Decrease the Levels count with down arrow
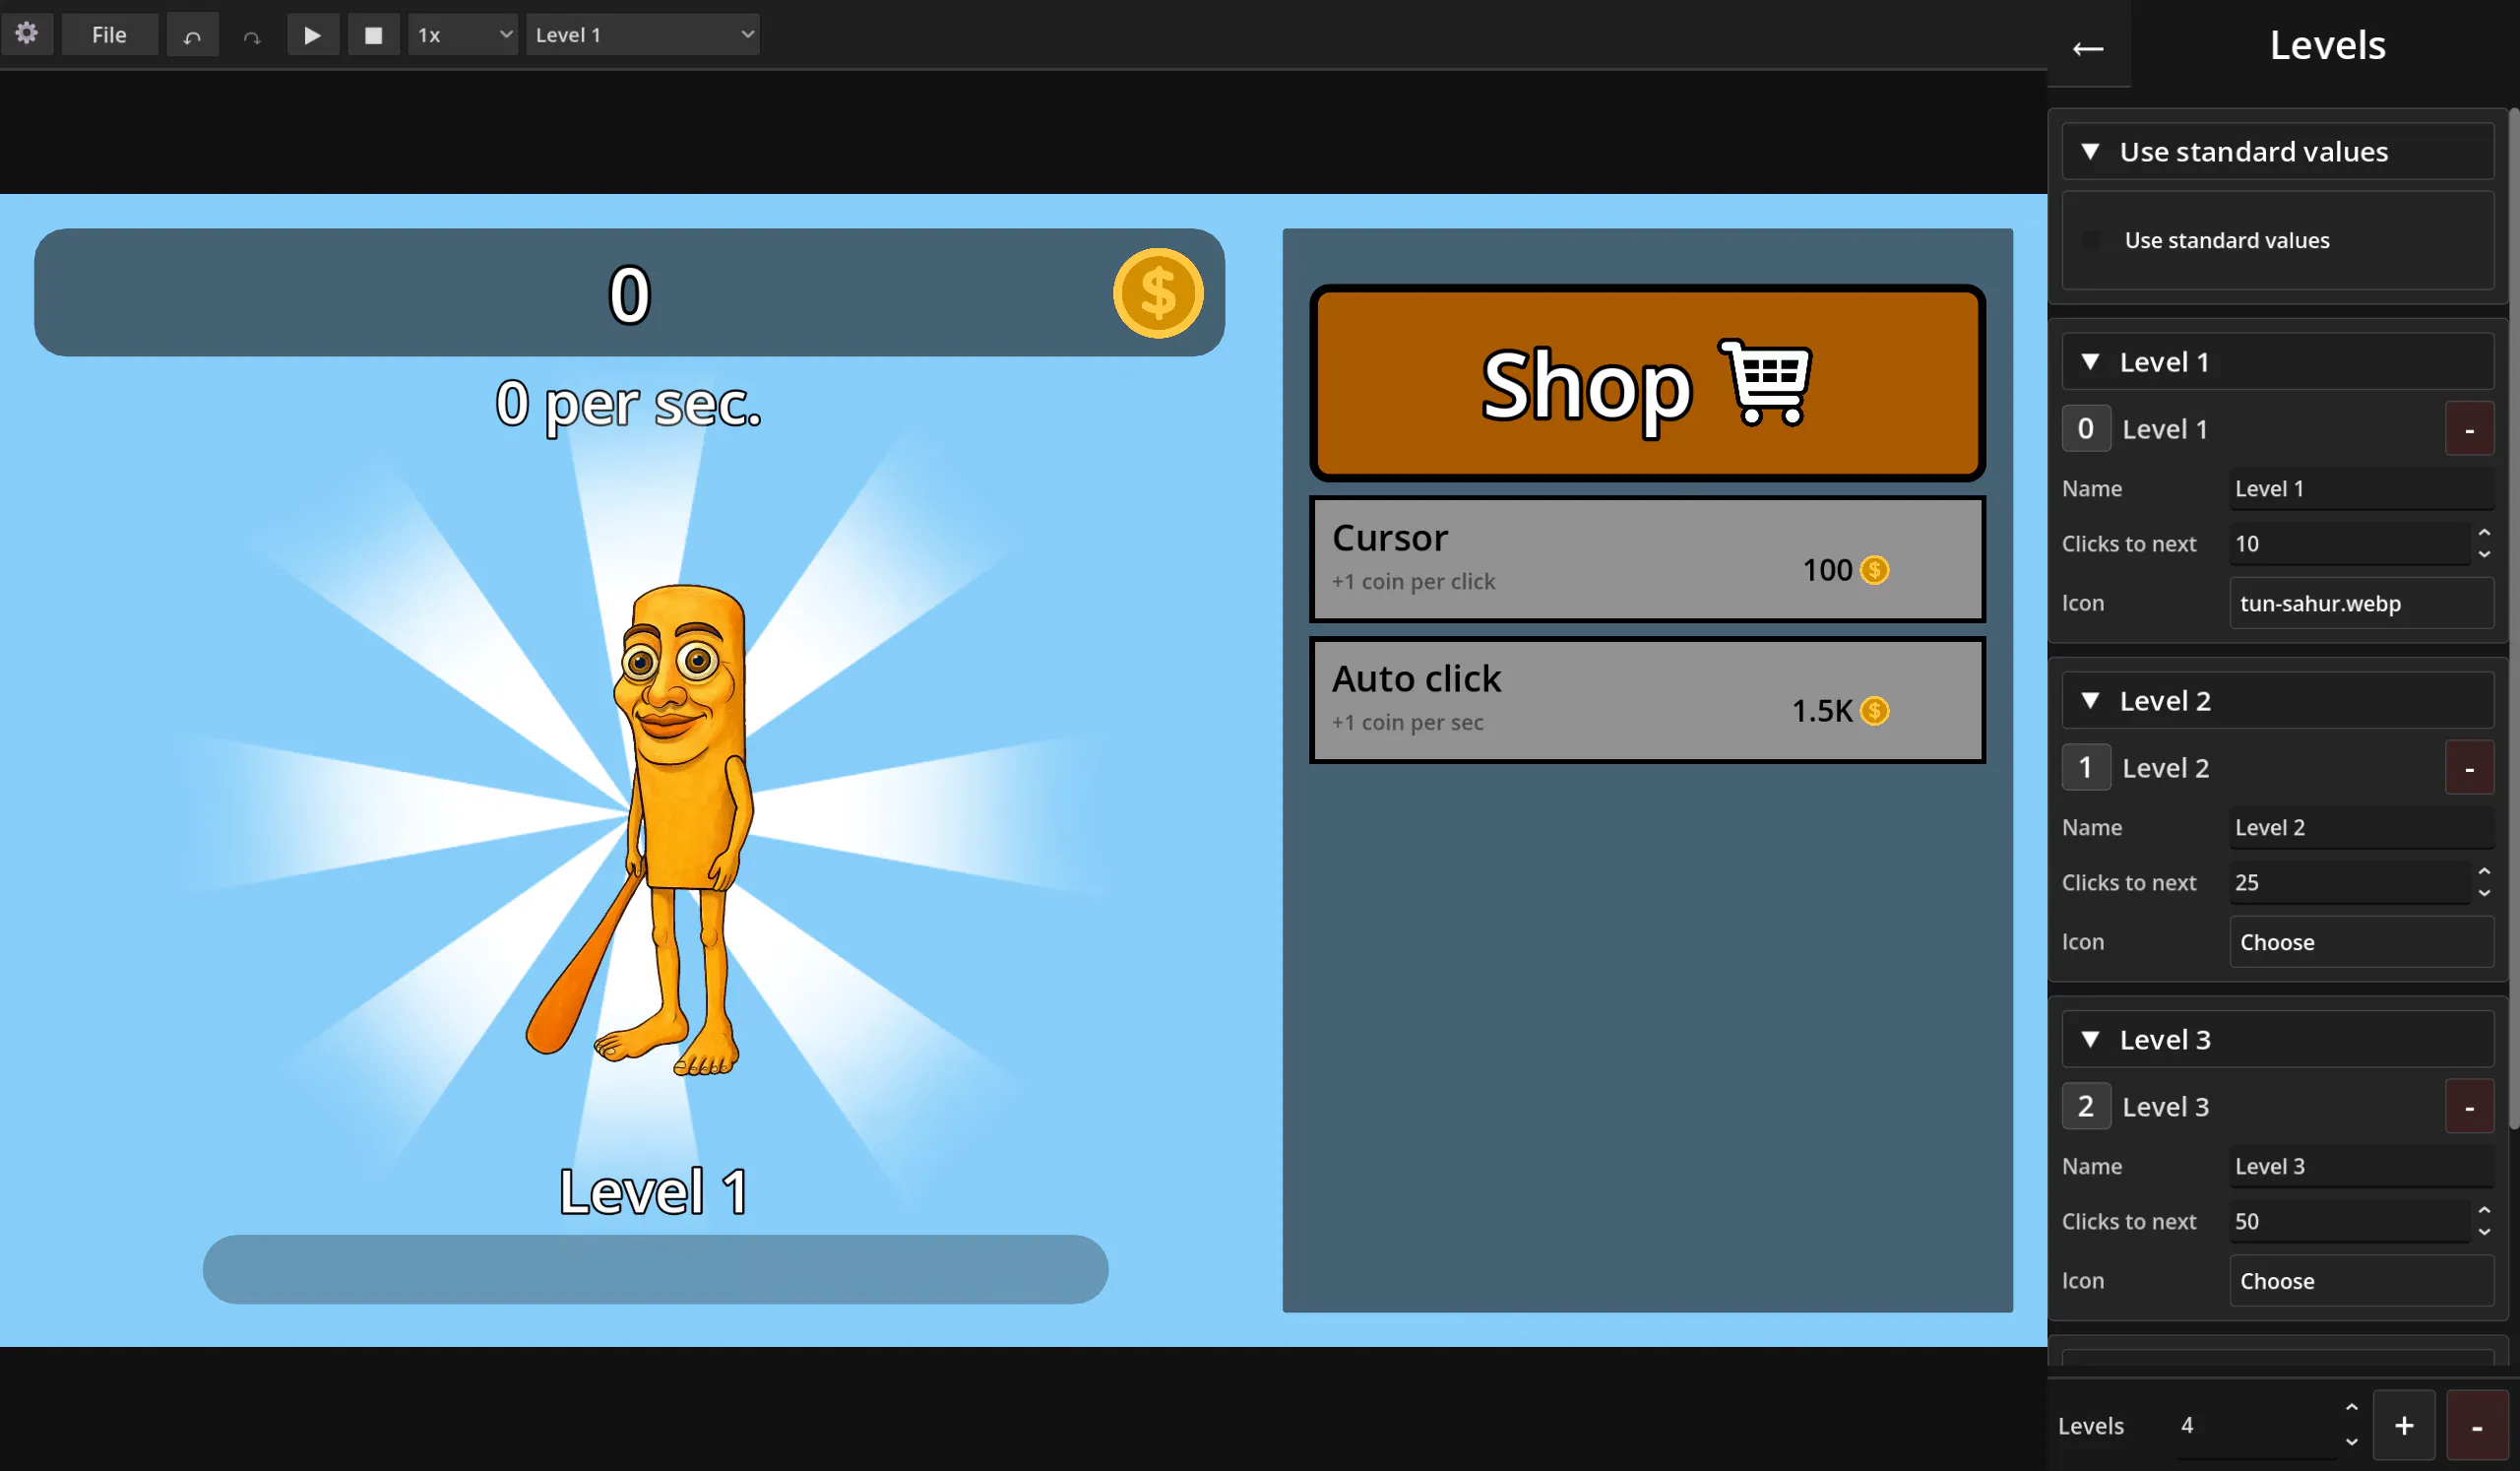 (2351, 1442)
